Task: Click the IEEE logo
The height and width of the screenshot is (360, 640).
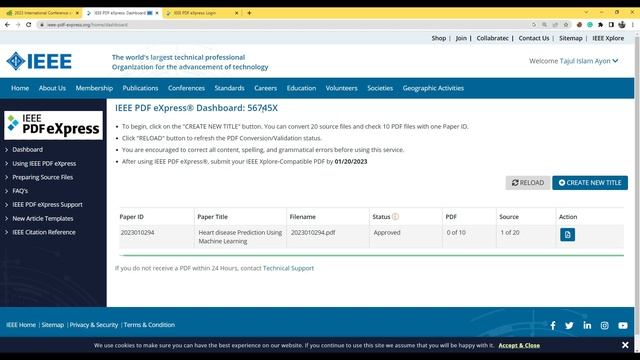Action: [39, 61]
